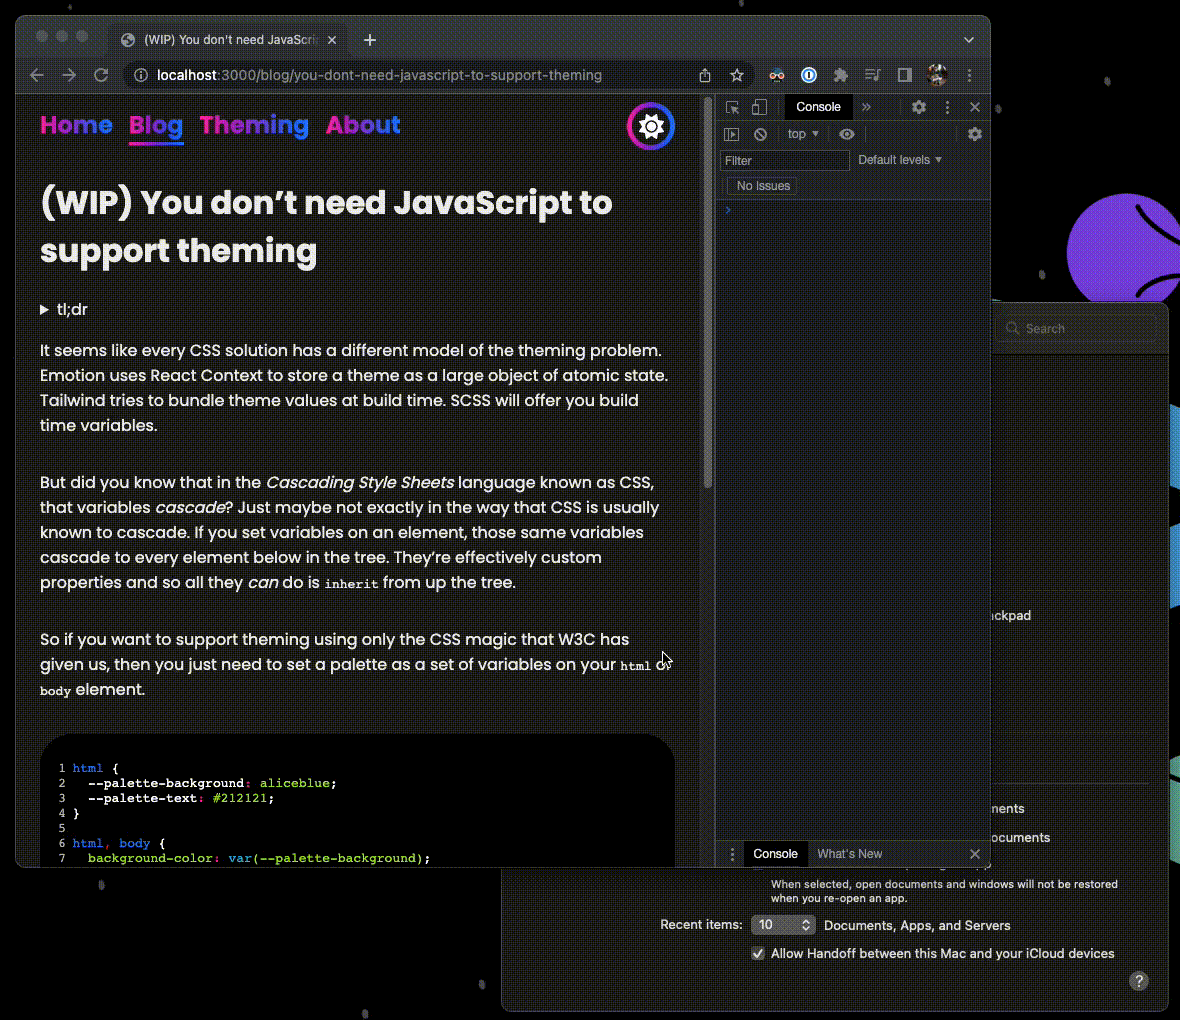Click the address bar URL
1180x1020 pixels.
pyautogui.click(x=379, y=75)
